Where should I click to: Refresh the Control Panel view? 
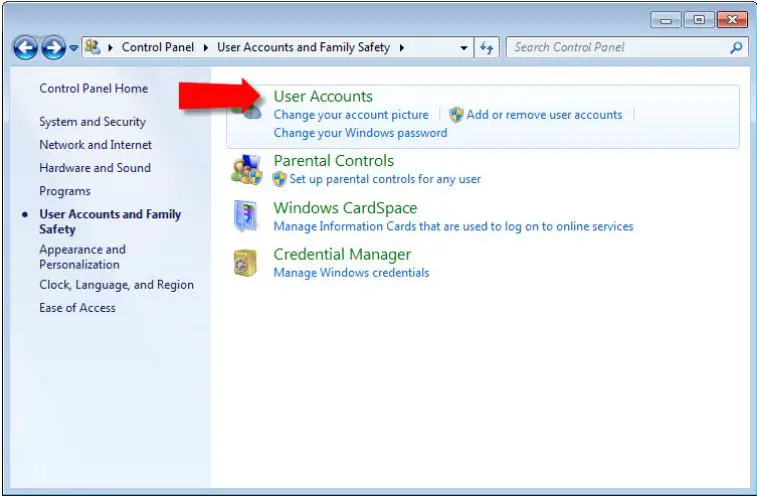[x=487, y=47]
